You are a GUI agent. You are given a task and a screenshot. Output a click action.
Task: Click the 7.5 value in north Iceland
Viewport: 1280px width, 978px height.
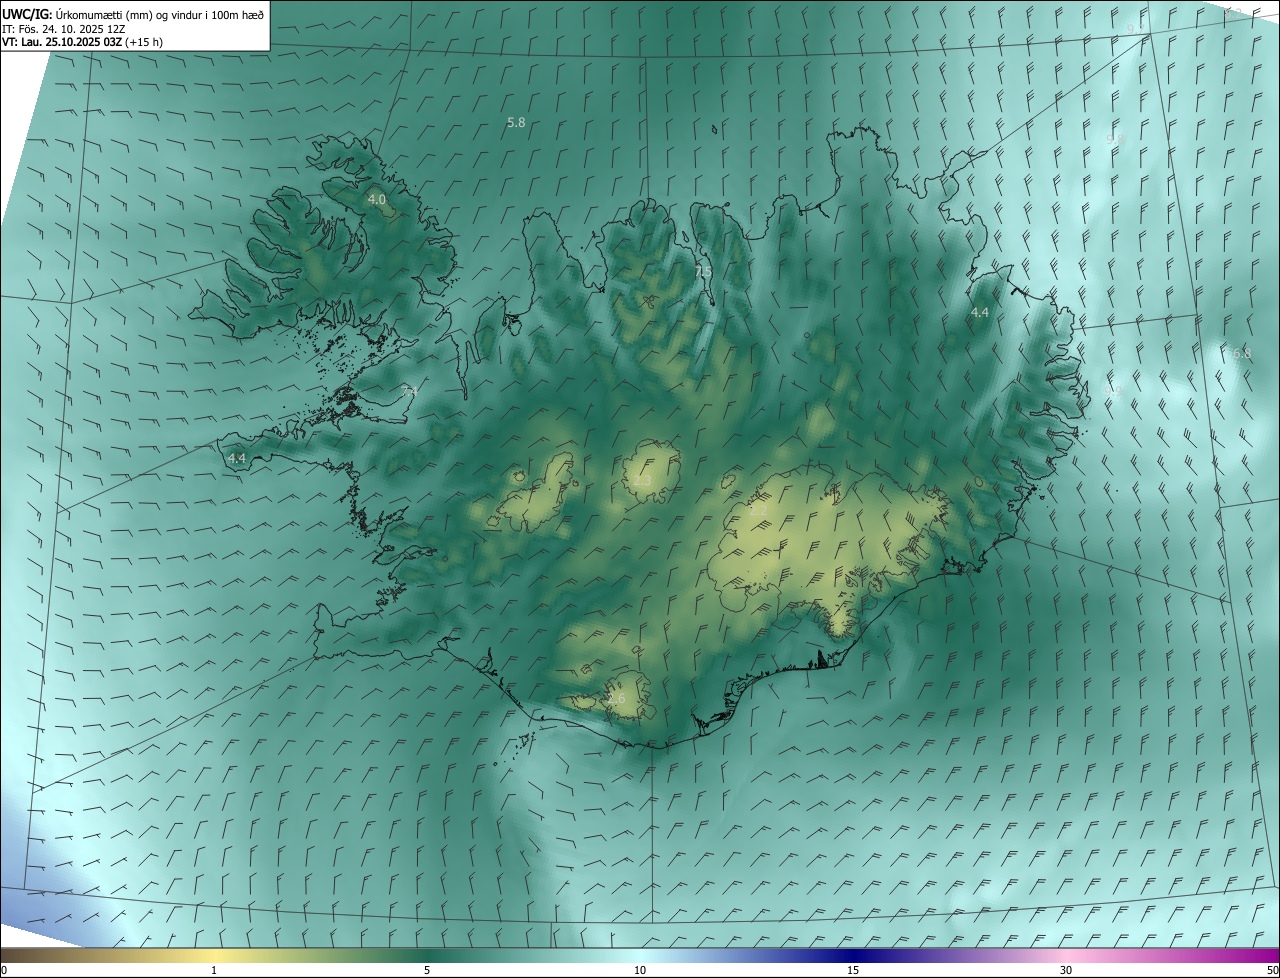coord(703,271)
